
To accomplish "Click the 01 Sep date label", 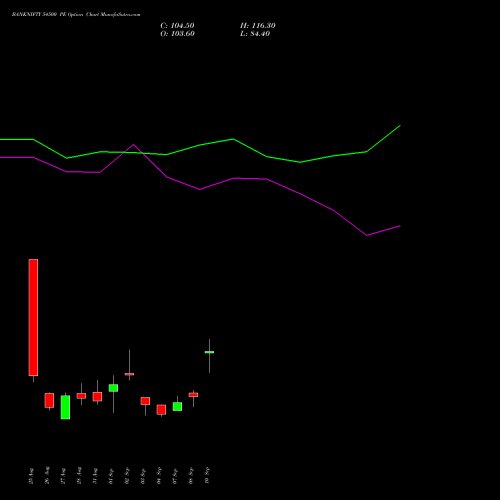I will click(x=111, y=476).
